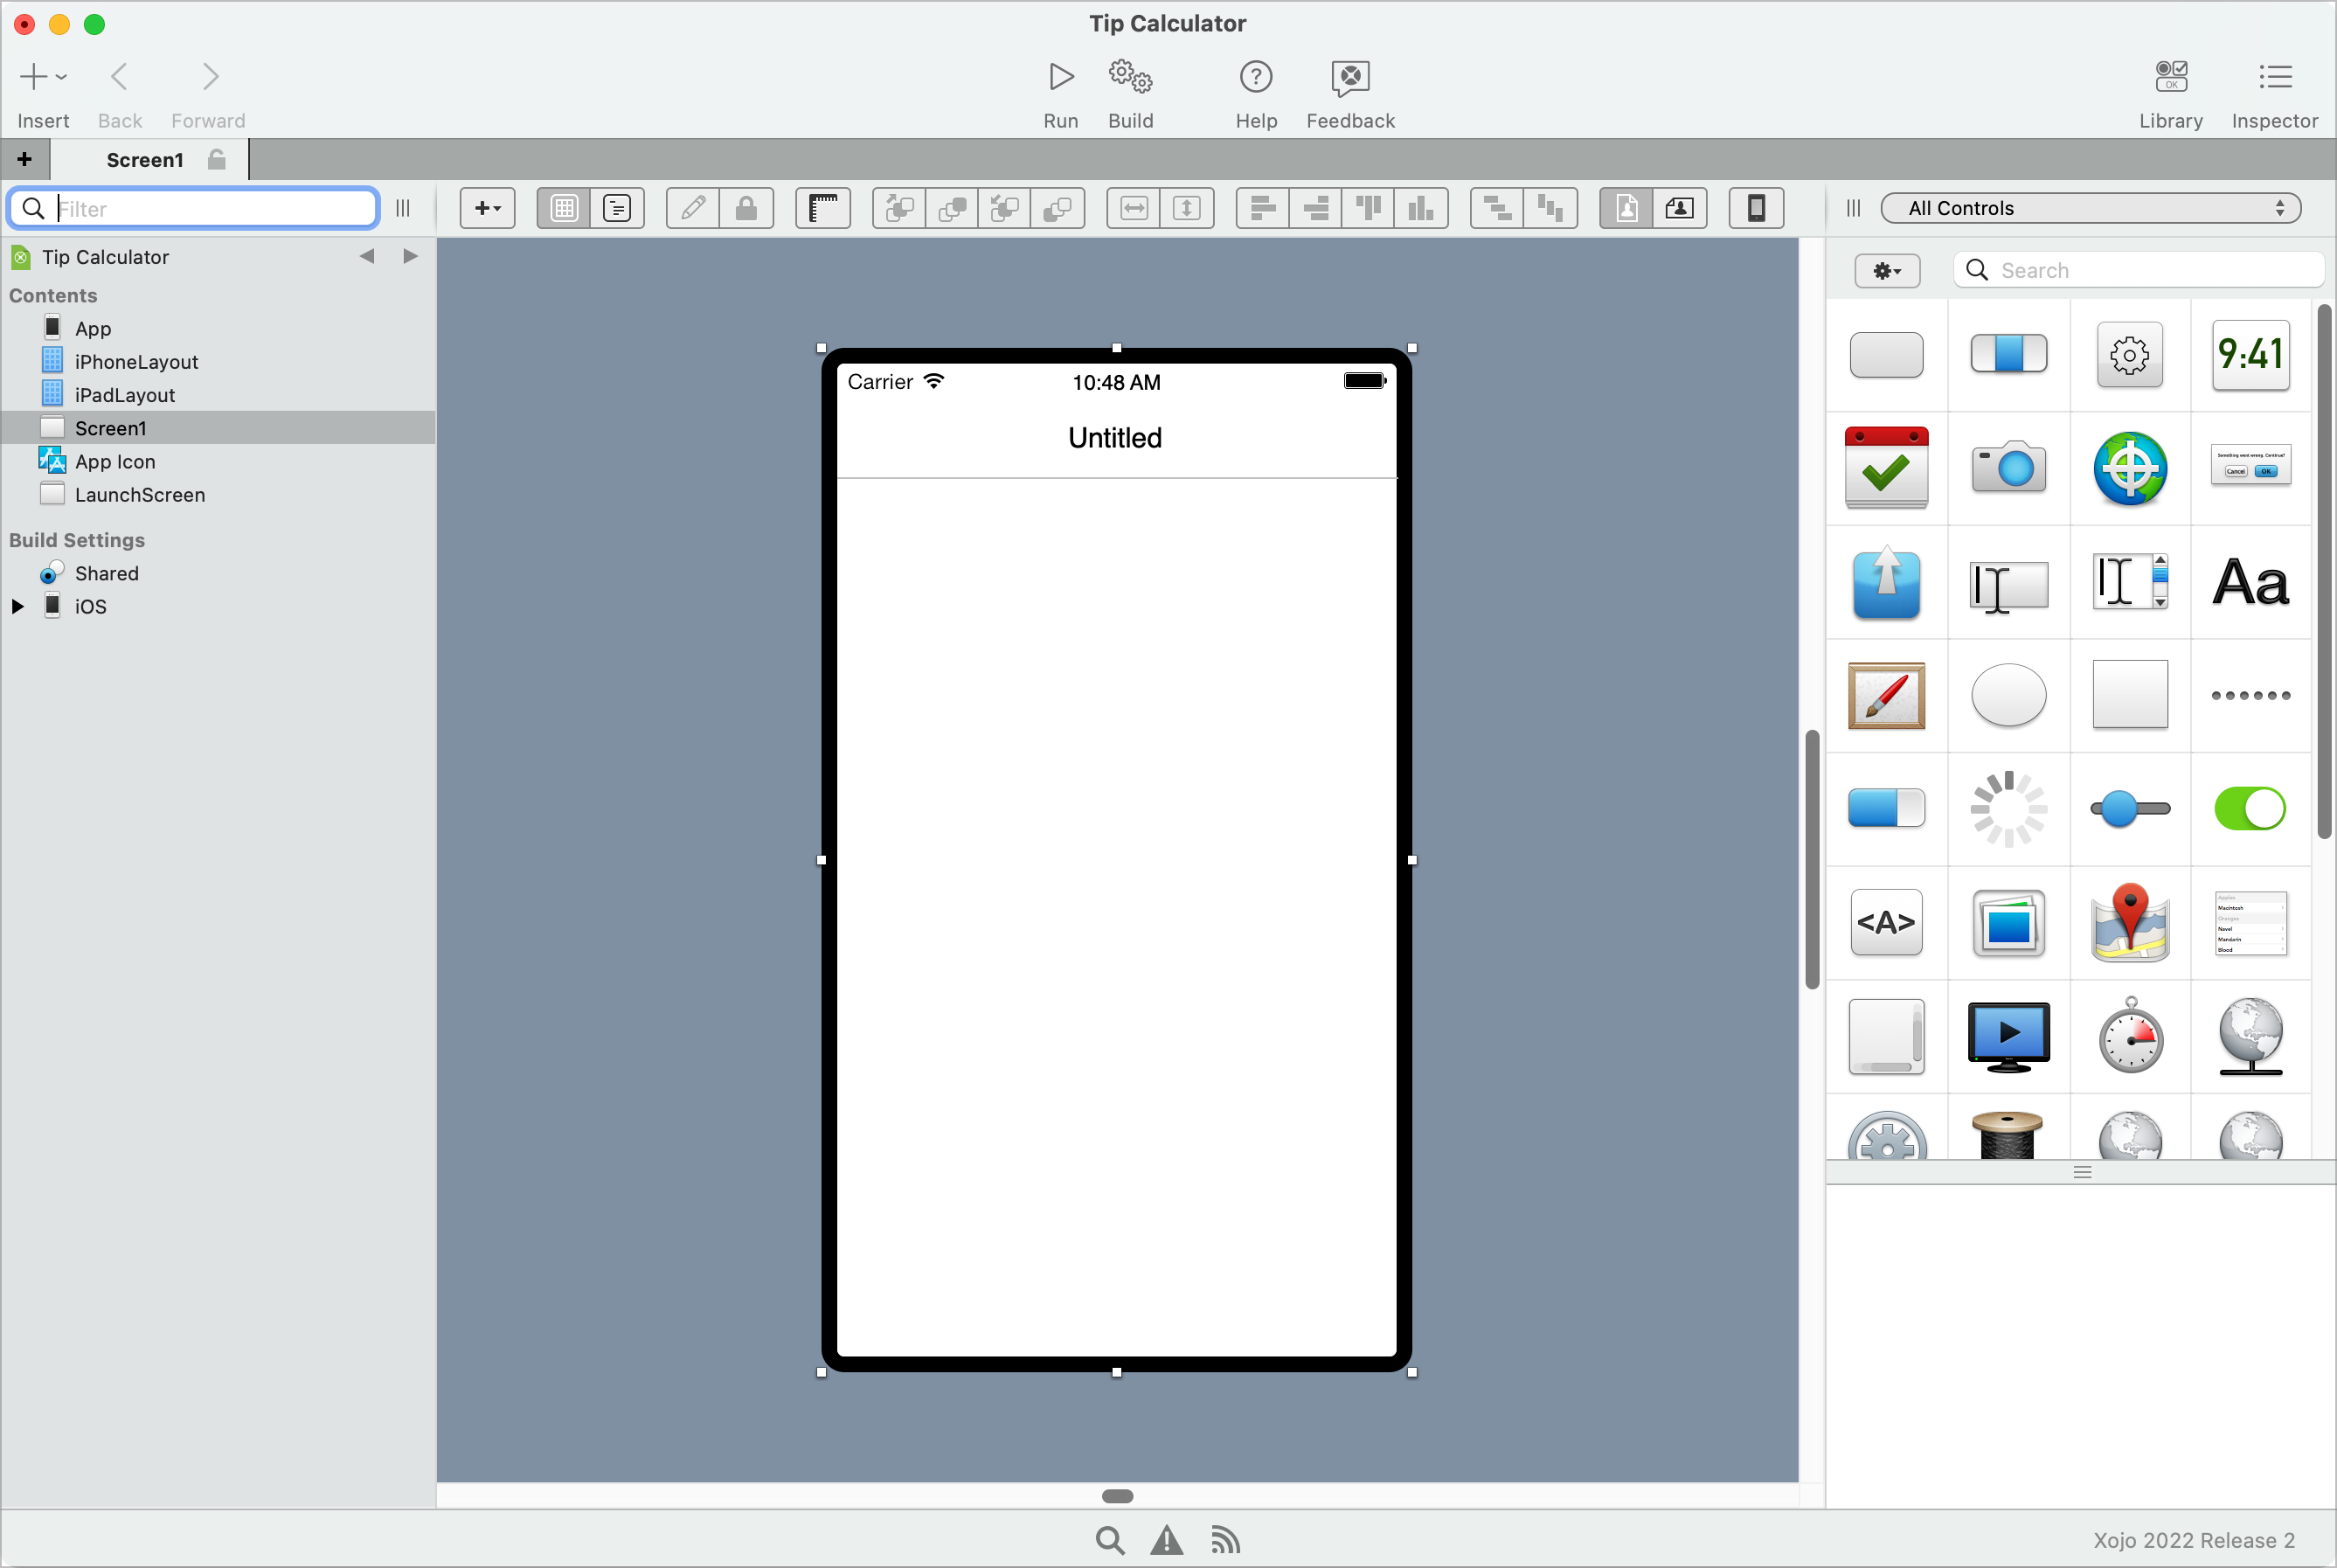Expand the iOS build settings tree
This screenshot has width=2337, height=1568.
pos(16,606)
